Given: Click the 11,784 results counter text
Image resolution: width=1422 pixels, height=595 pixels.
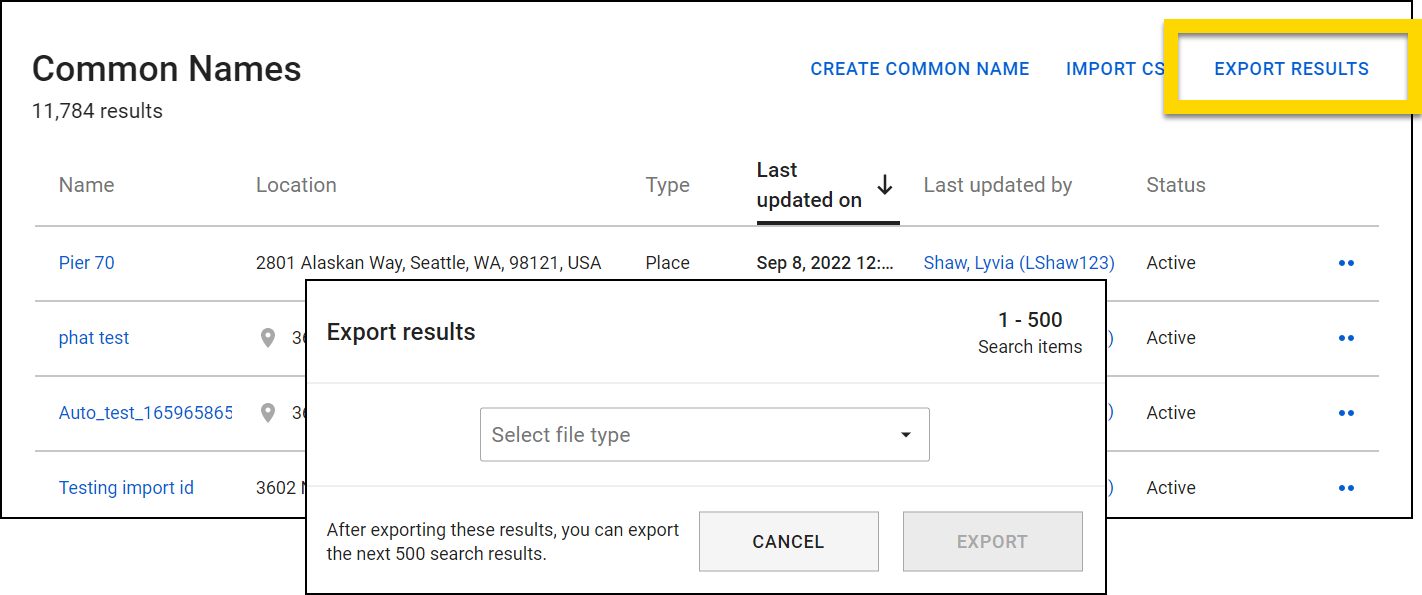Looking at the screenshot, I should point(96,111).
